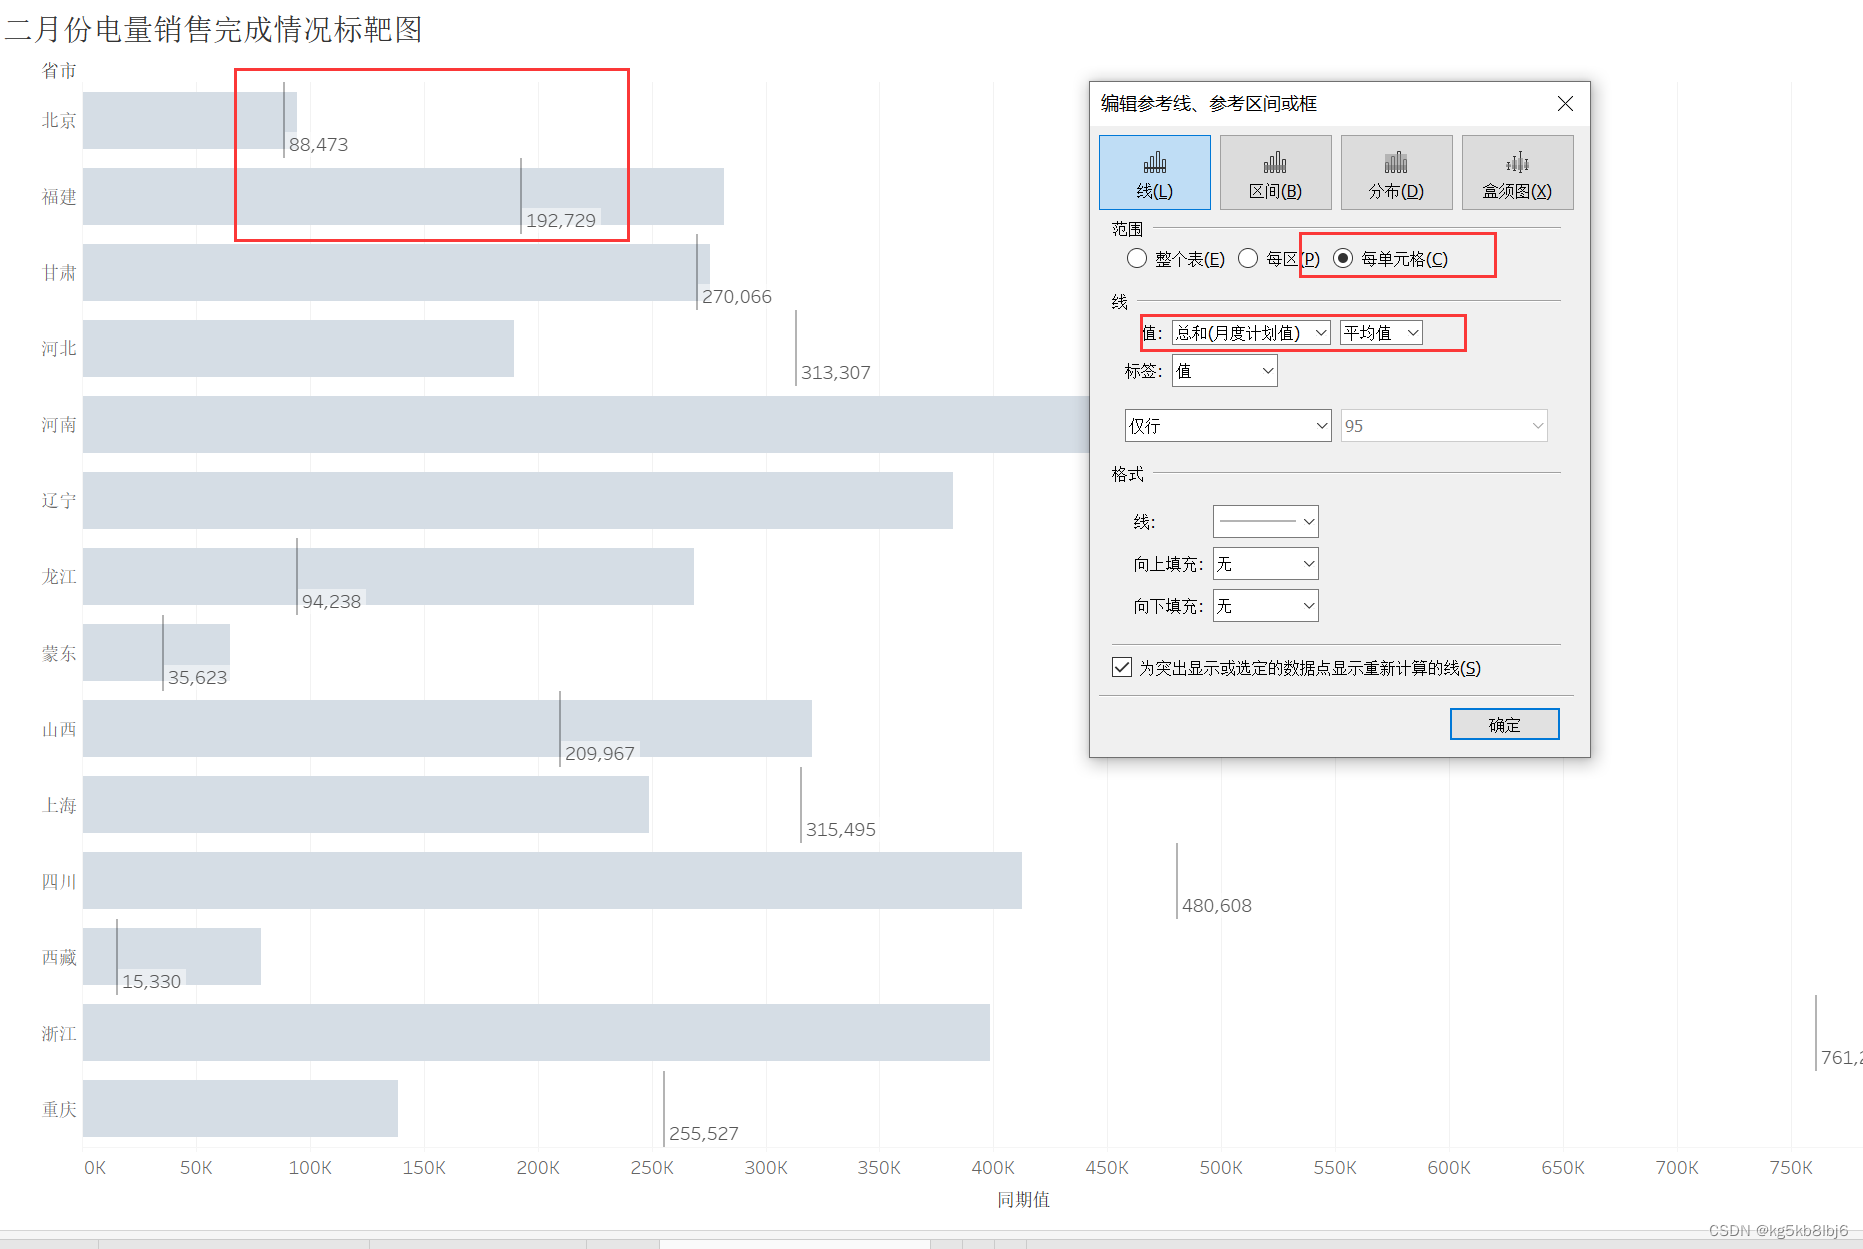The image size is (1863, 1249).
Task: Click the 上海 row label
Action: 59,806
